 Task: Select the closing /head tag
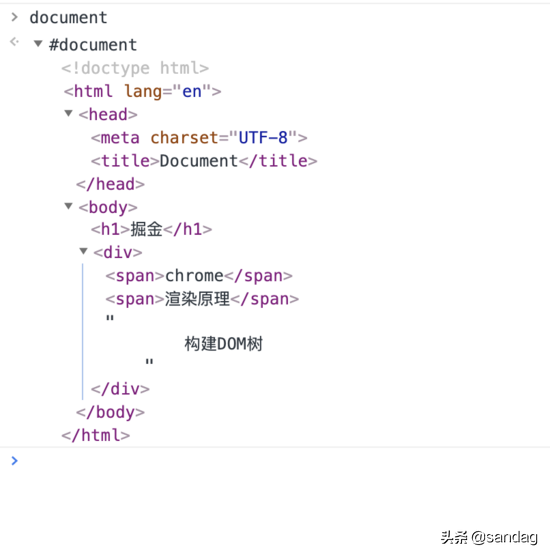110,184
